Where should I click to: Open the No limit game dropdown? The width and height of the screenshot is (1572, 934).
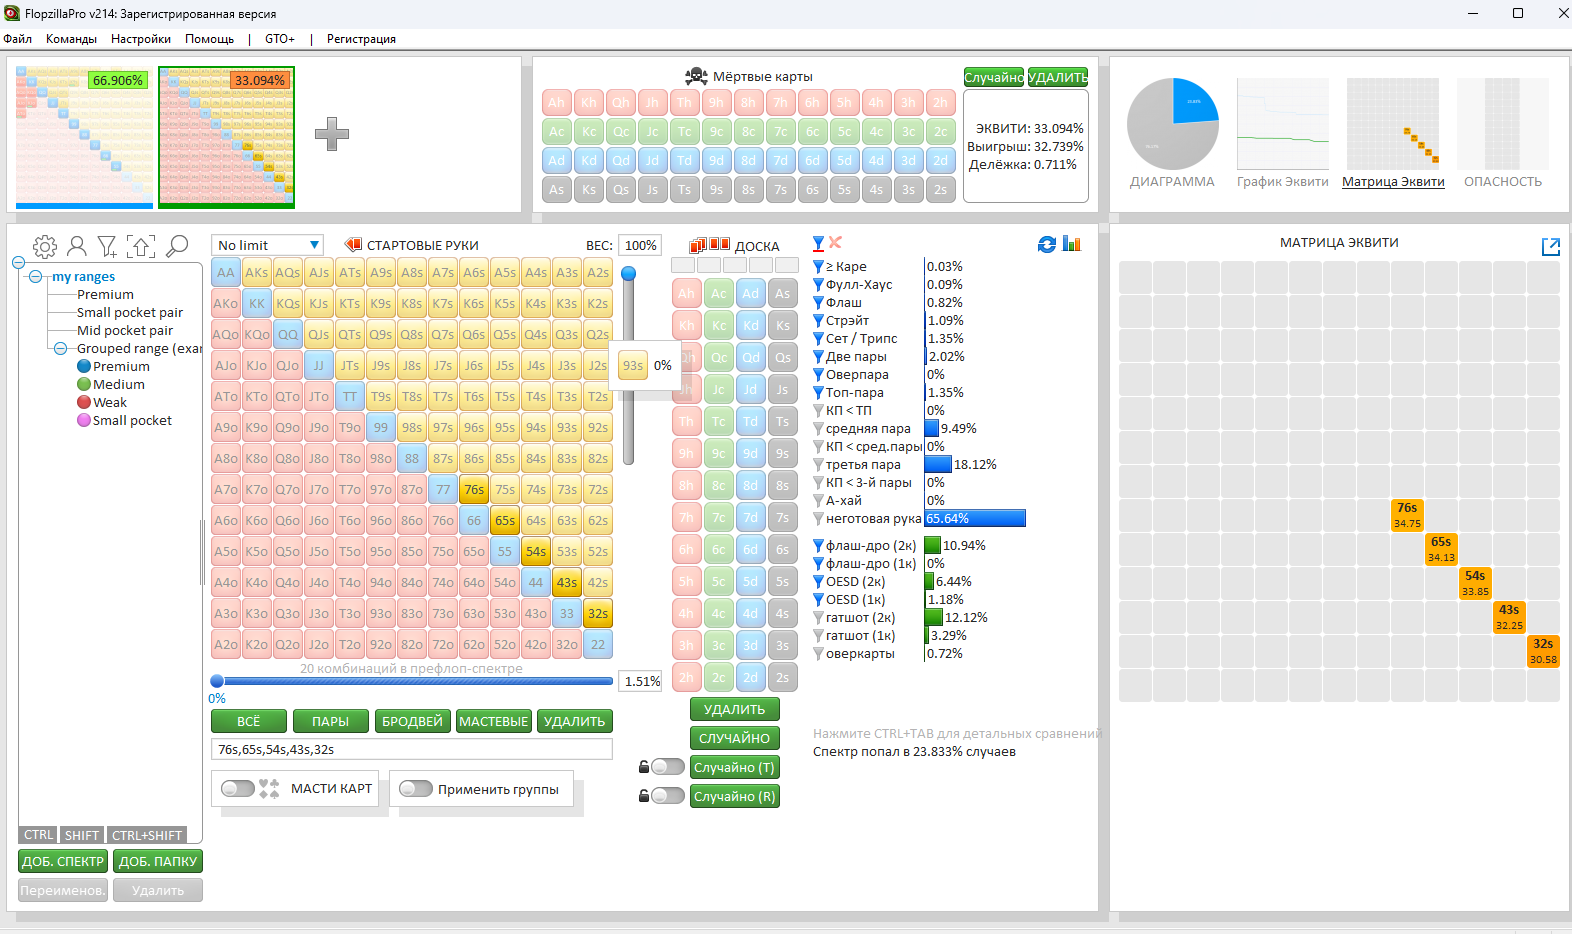click(x=267, y=245)
